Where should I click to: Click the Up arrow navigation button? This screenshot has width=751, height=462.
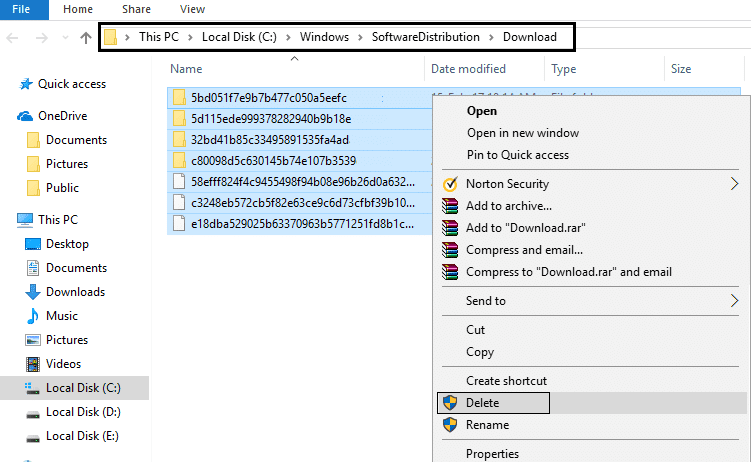[86, 38]
